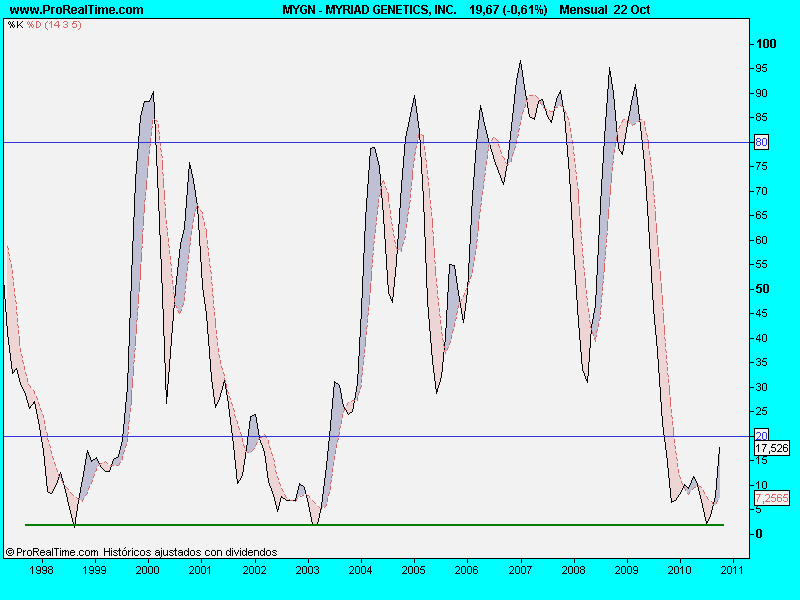Screen dimensions: 800x600
Task: Click the price value 19,67 (-0,61%)
Action: click(508, 10)
